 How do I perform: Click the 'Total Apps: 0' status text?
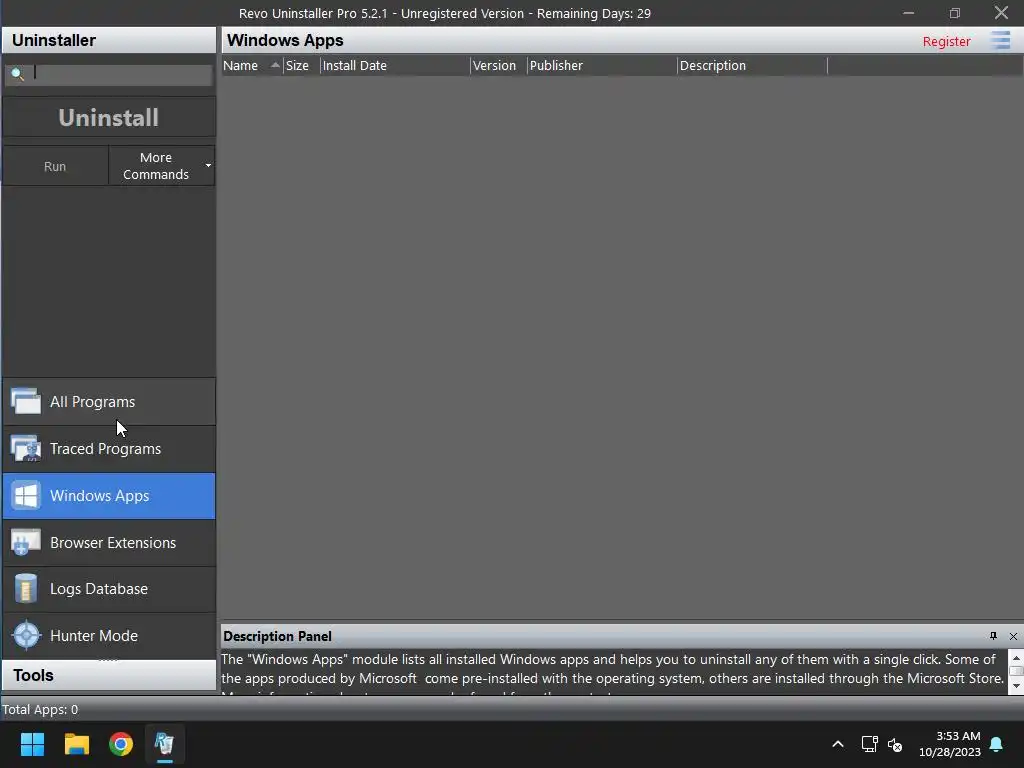pos(40,709)
